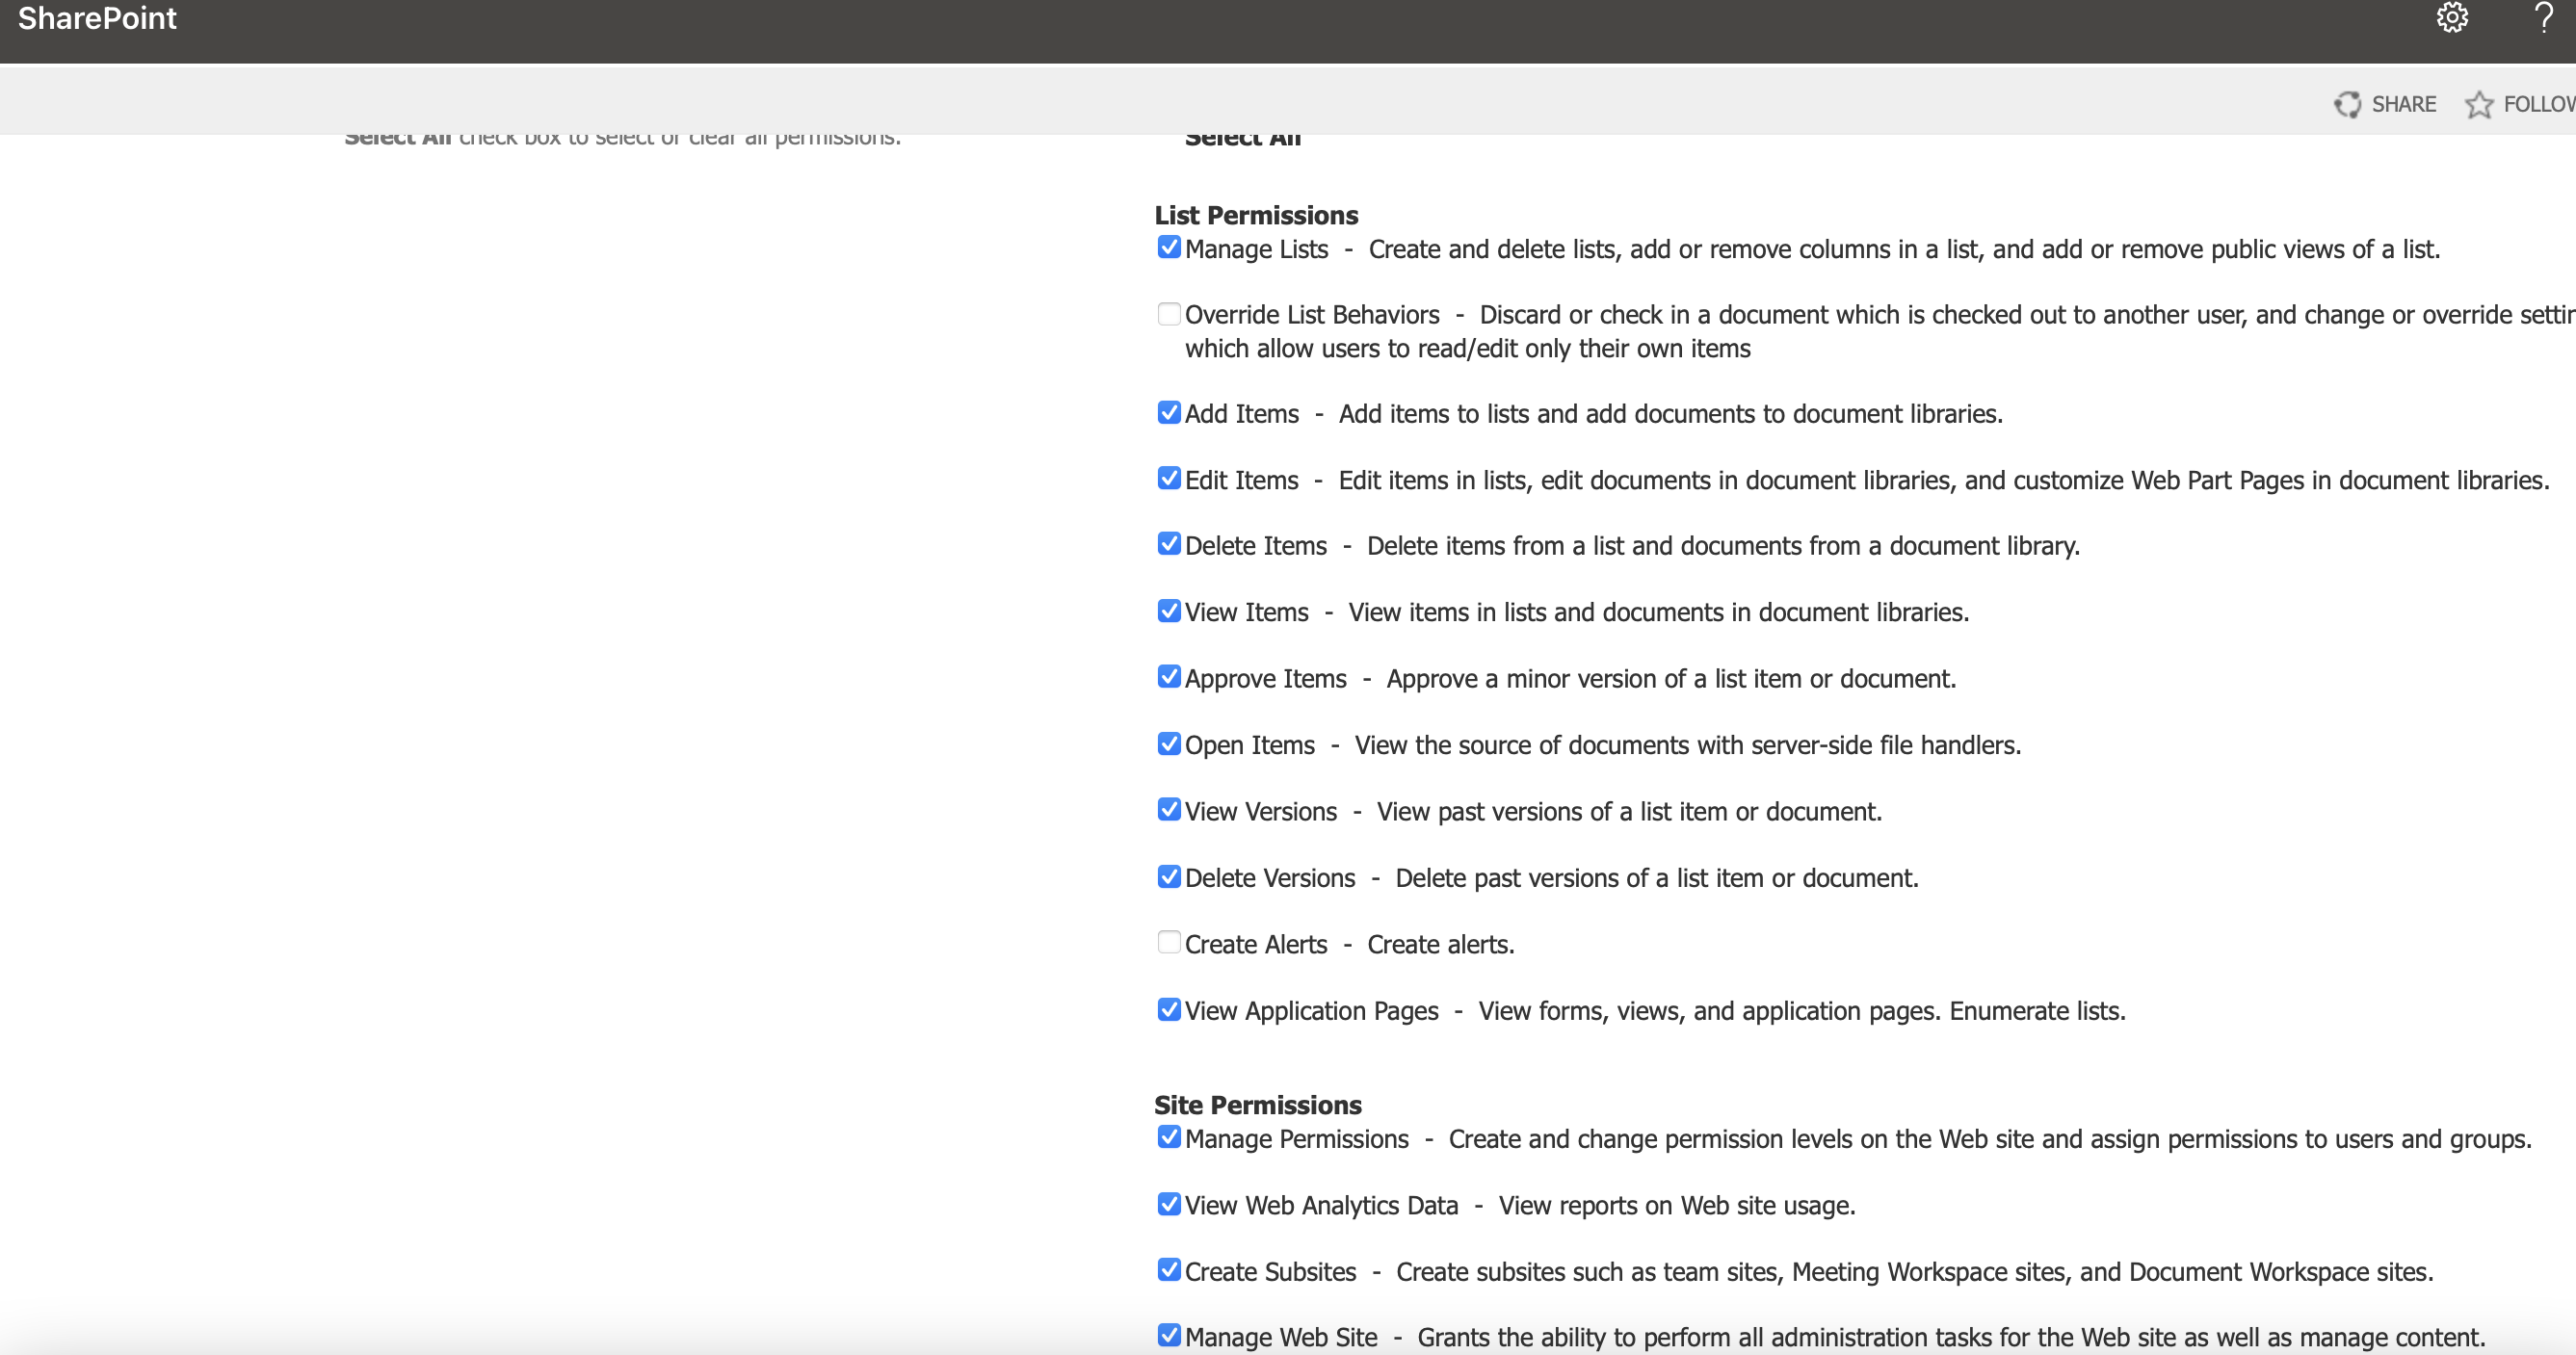Click the Follow star icon
The width and height of the screenshot is (2576, 1355).
point(2479,104)
